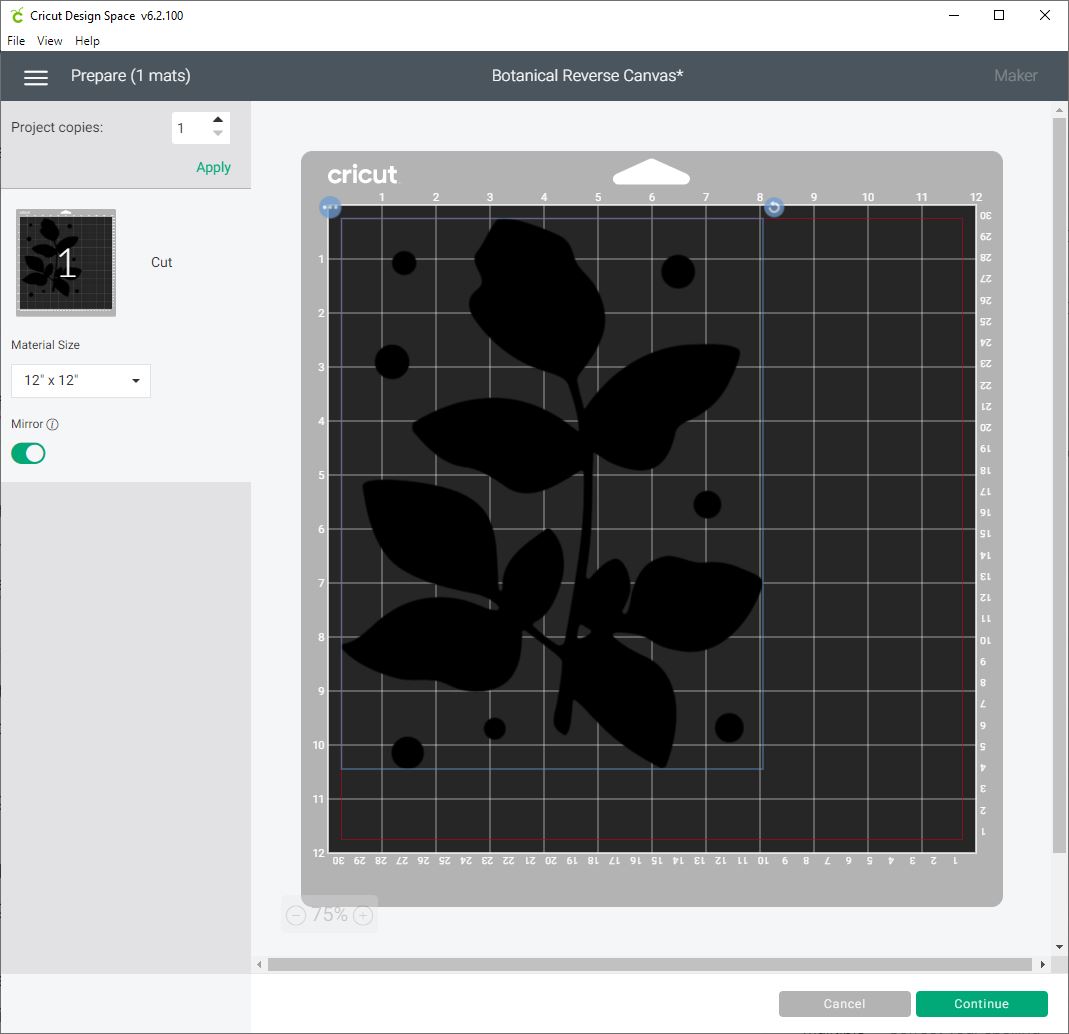Screen dimensions: 1069x1034
Task: Click the rotate handle on the selection
Action: 773,207
